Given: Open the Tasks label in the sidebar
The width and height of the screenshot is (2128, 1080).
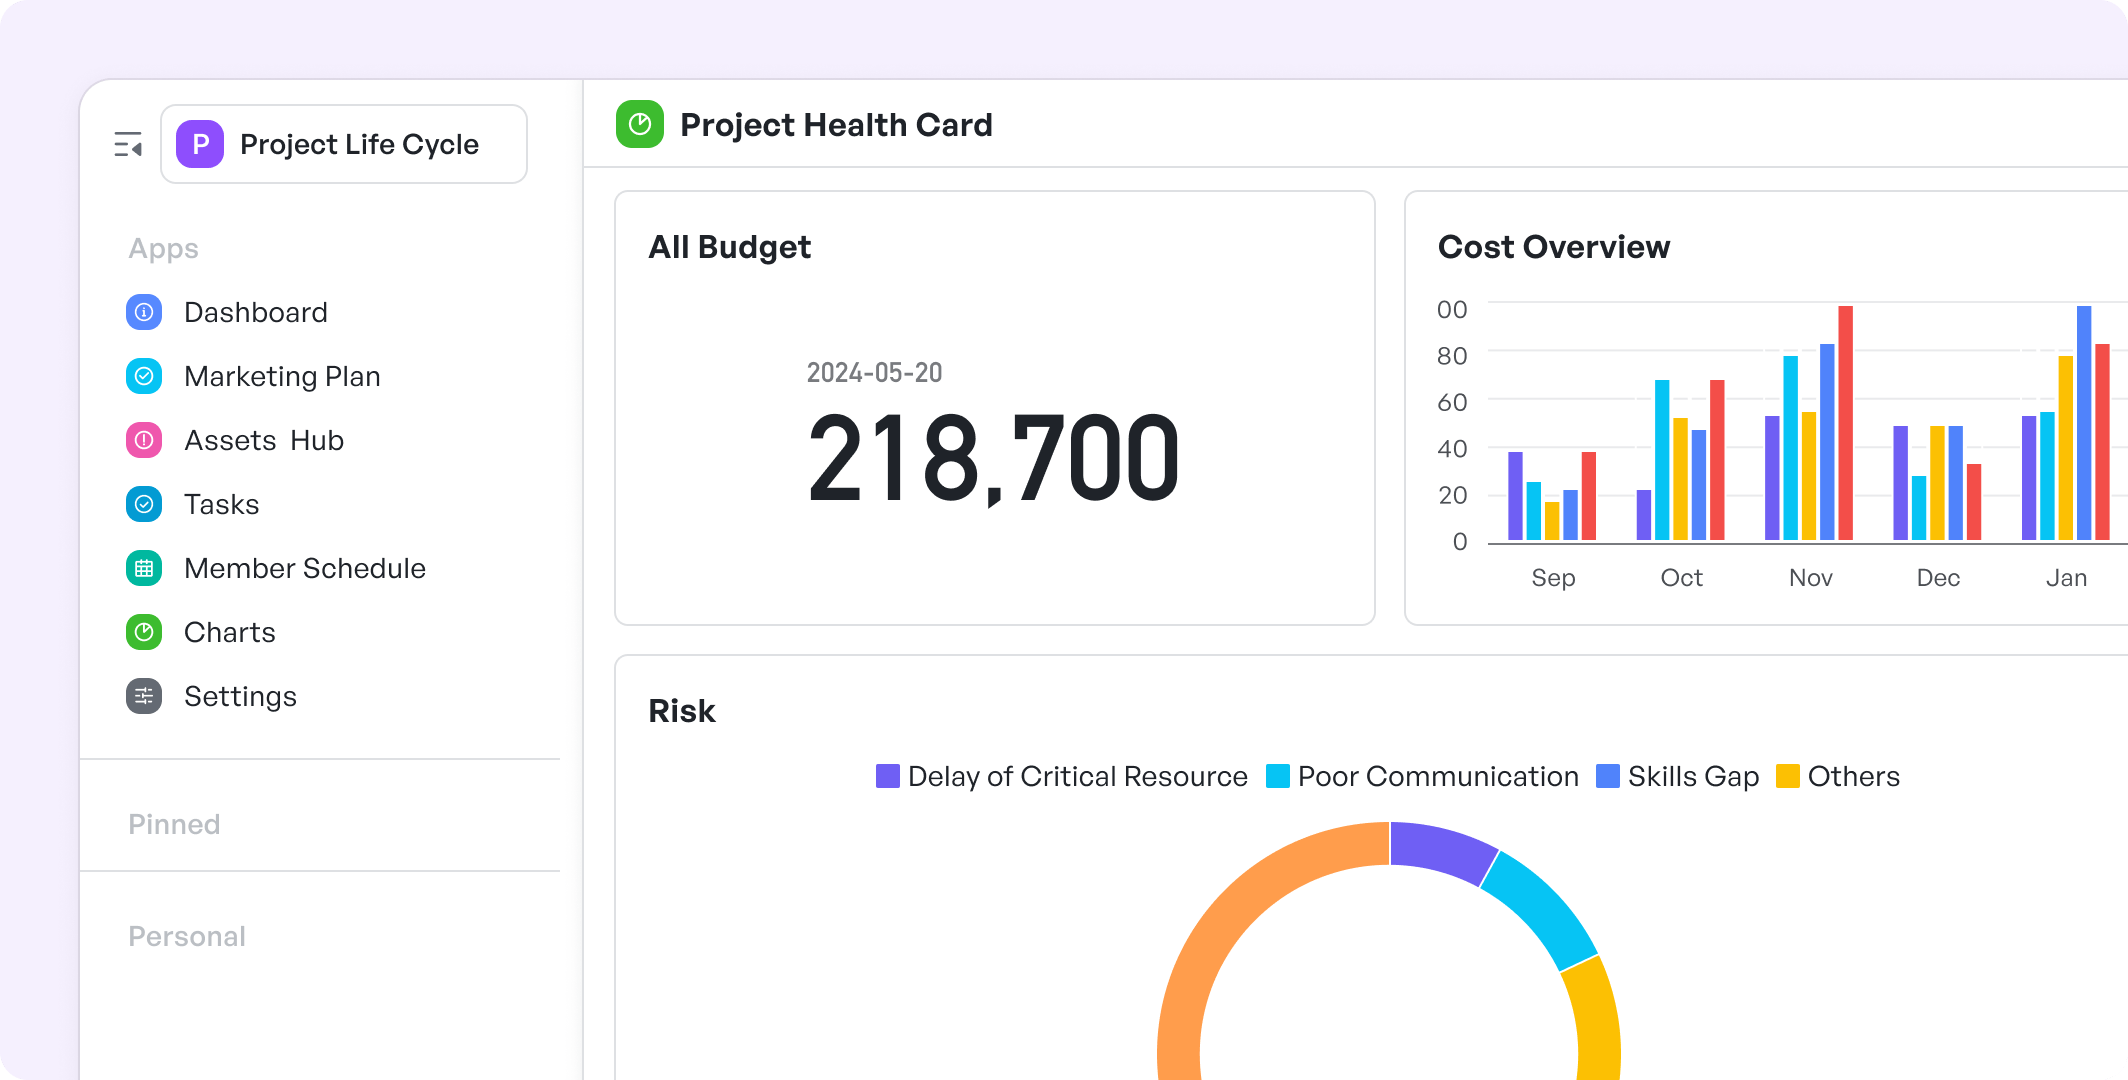Looking at the screenshot, I should 222,504.
